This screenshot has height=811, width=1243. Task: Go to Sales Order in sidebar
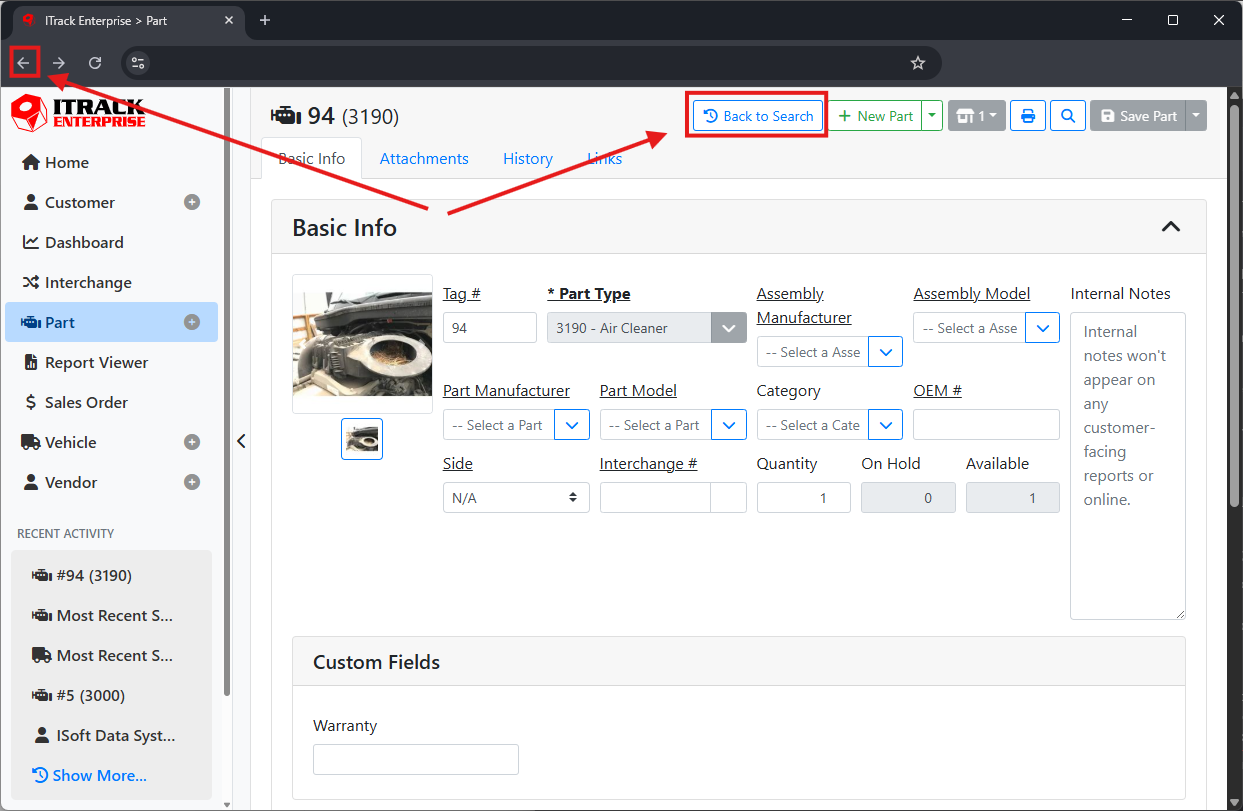coord(86,402)
